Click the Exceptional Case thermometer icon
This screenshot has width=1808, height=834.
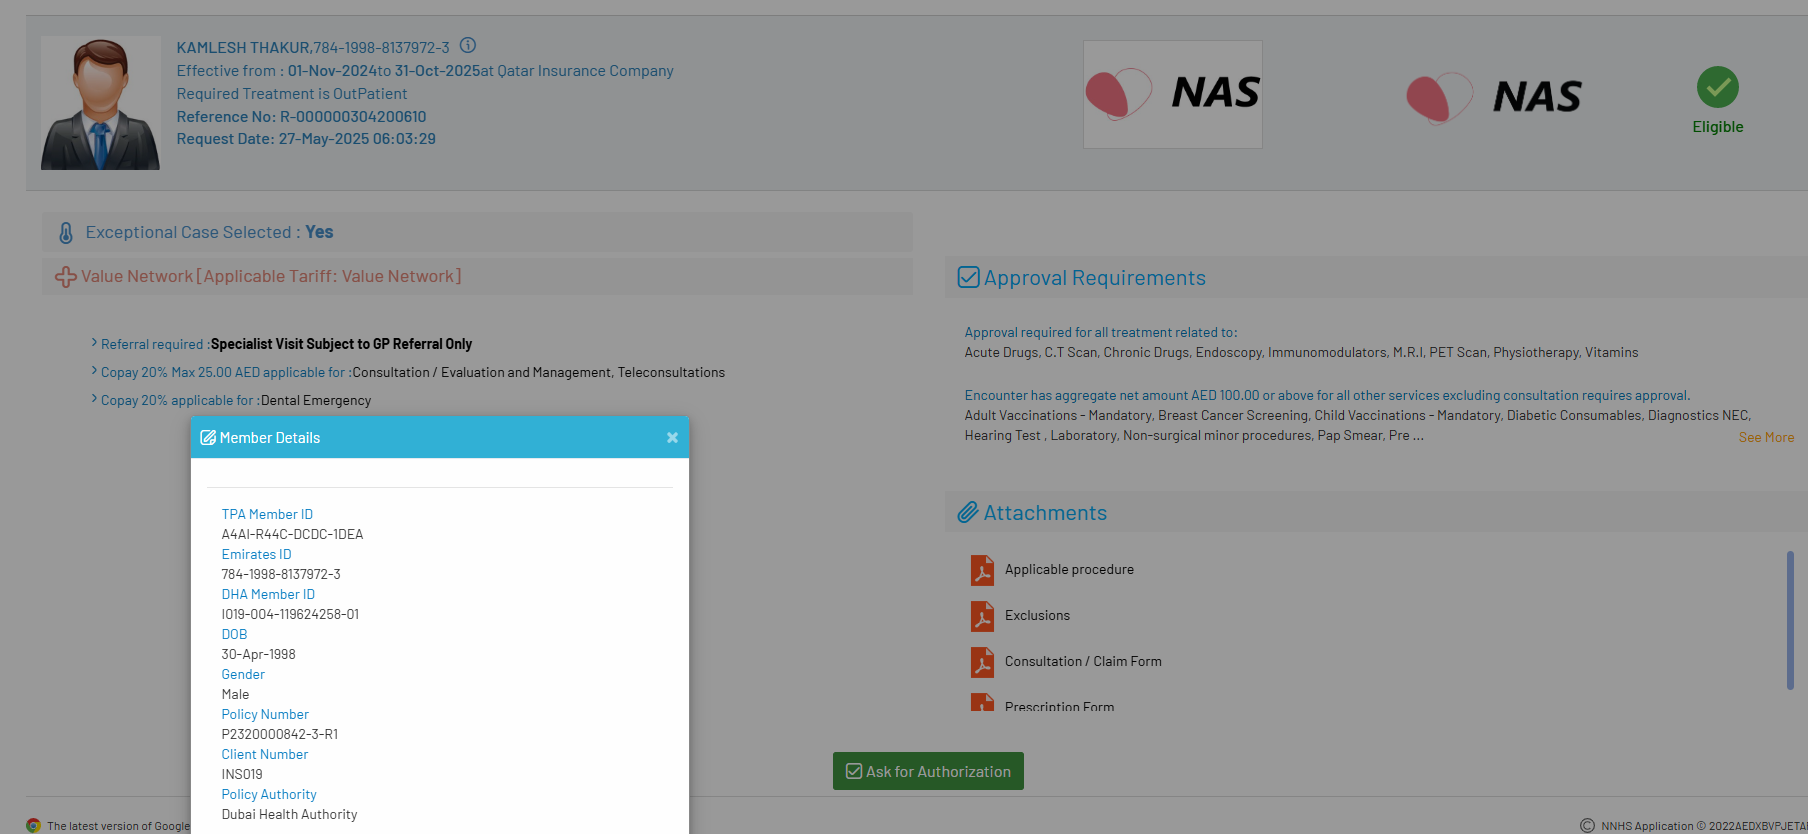click(66, 233)
